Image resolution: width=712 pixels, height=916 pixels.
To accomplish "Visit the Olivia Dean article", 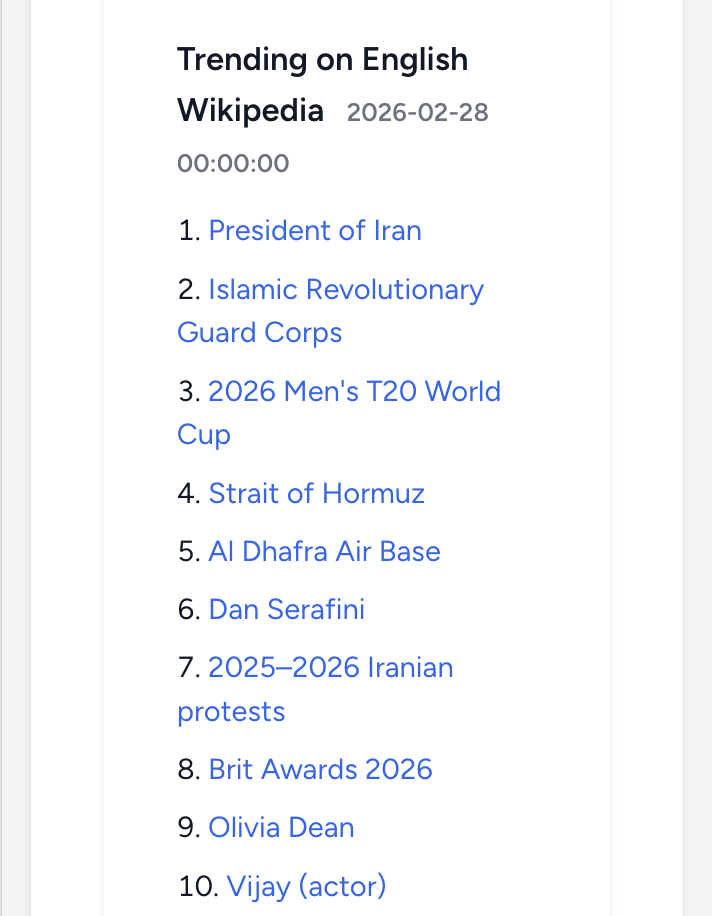I will (281, 827).
